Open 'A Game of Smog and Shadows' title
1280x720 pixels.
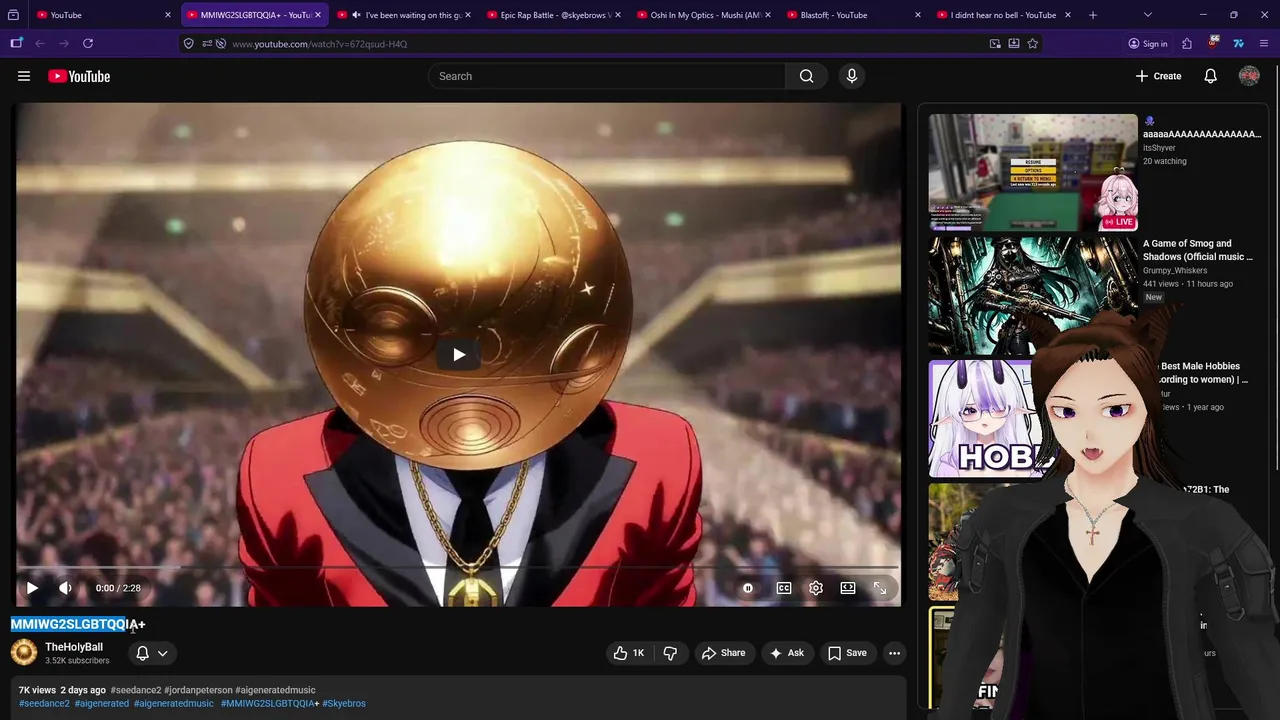pyautogui.click(x=1198, y=250)
